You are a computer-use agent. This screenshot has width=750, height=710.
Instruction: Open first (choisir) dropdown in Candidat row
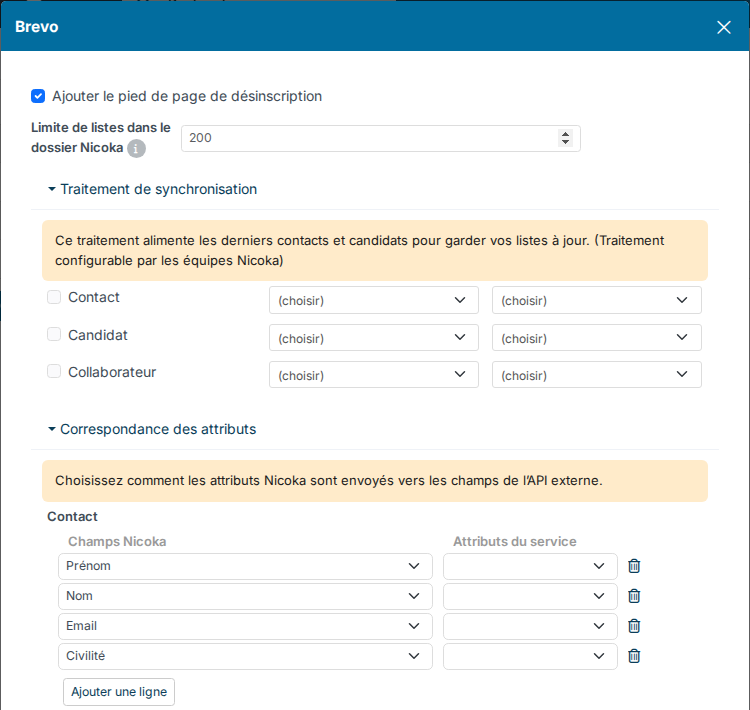click(x=374, y=338)
